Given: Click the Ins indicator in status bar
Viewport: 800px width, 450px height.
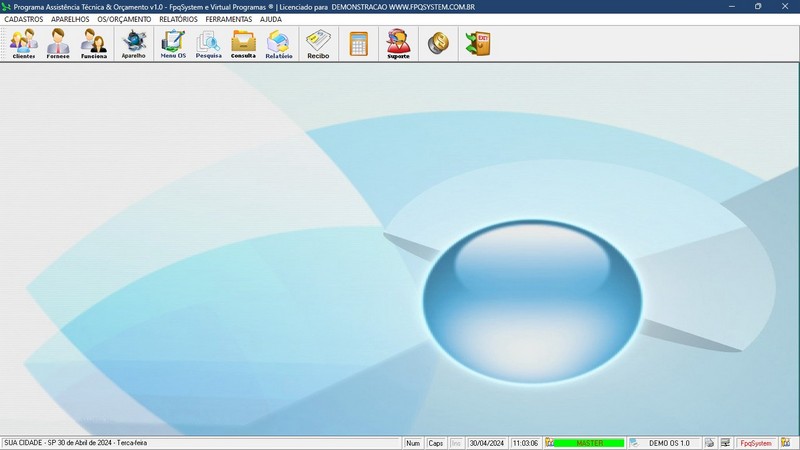Looking at the screenshot, I should (x=456, y=443).
